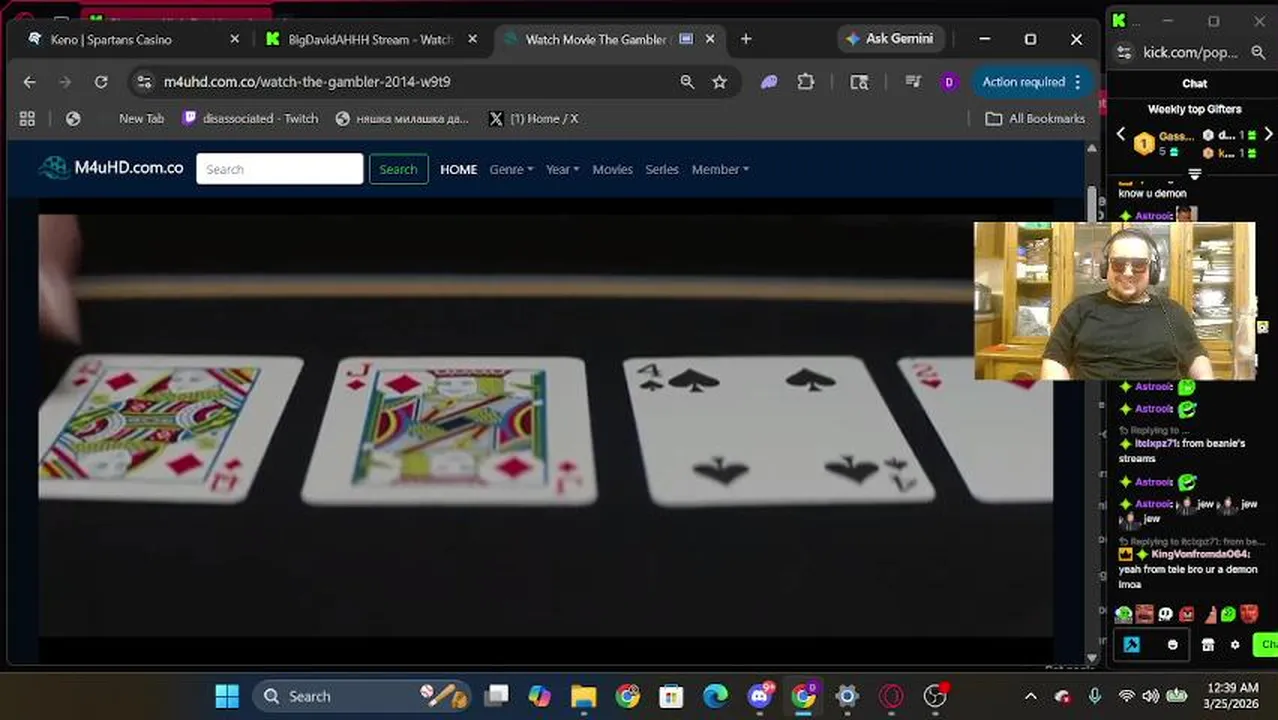
Task: Open the zoom icon in Kick window address bar
Action: coord(1258,52)
